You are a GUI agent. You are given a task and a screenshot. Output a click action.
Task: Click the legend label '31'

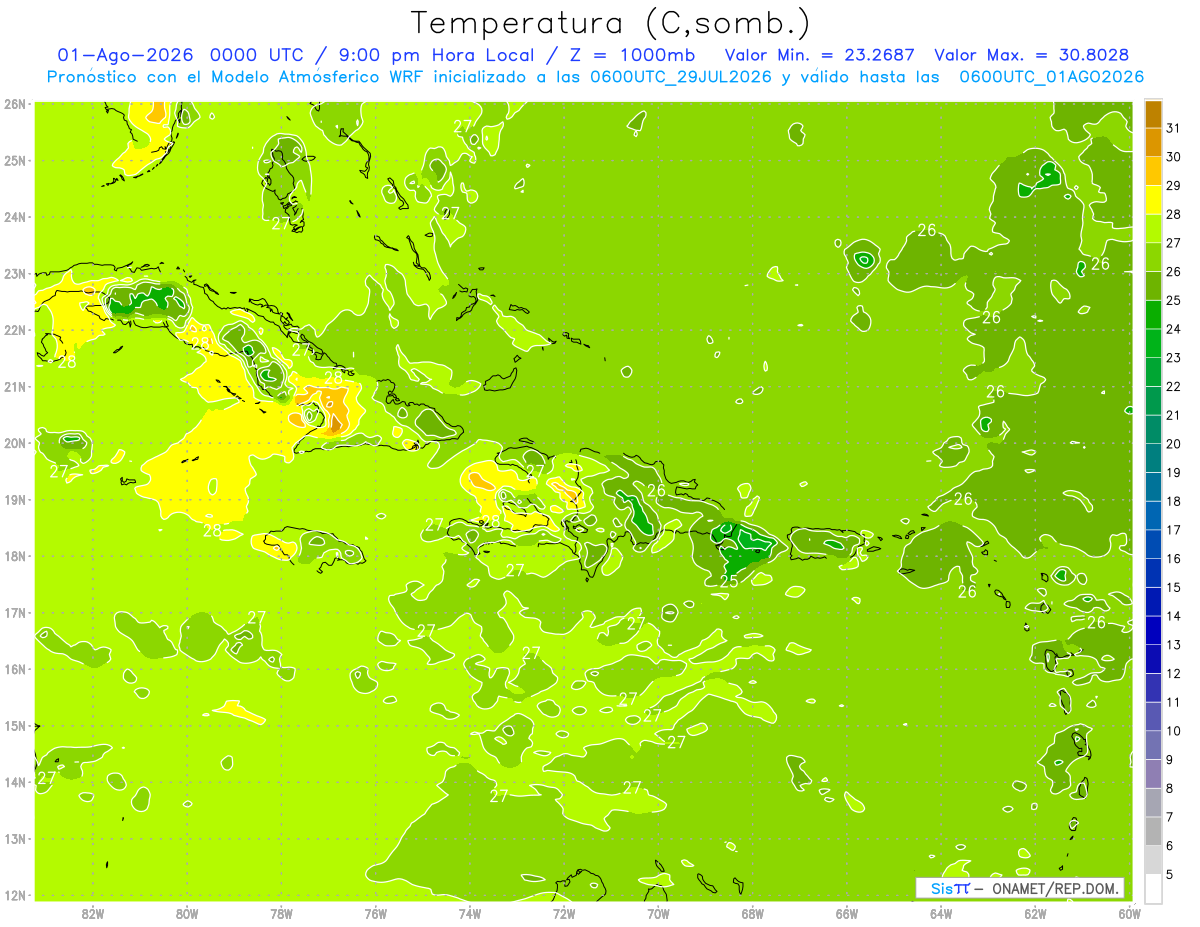(x=1173, y=128)
